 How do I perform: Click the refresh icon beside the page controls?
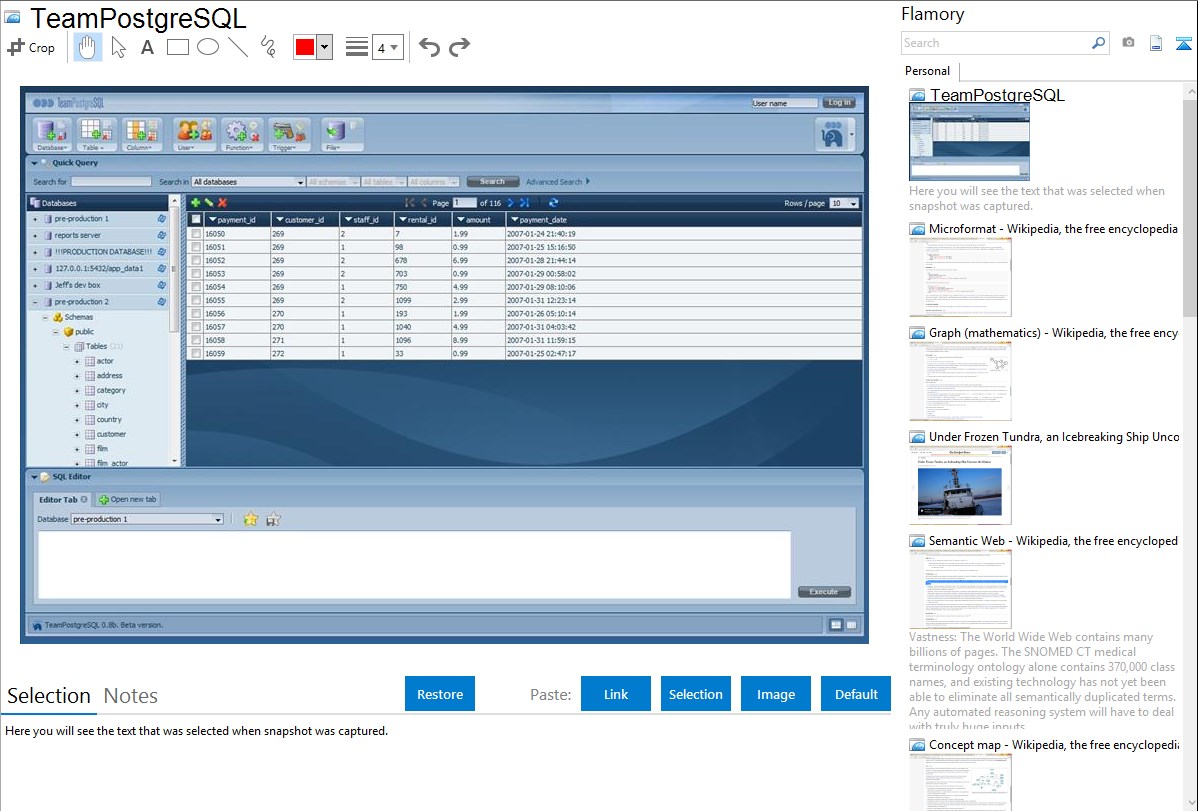click(x=553, y=203)
